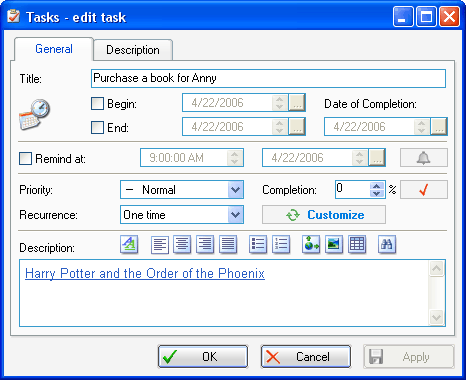466x380 pixels.
Task: Click the Cancel button
Action: 306,357
